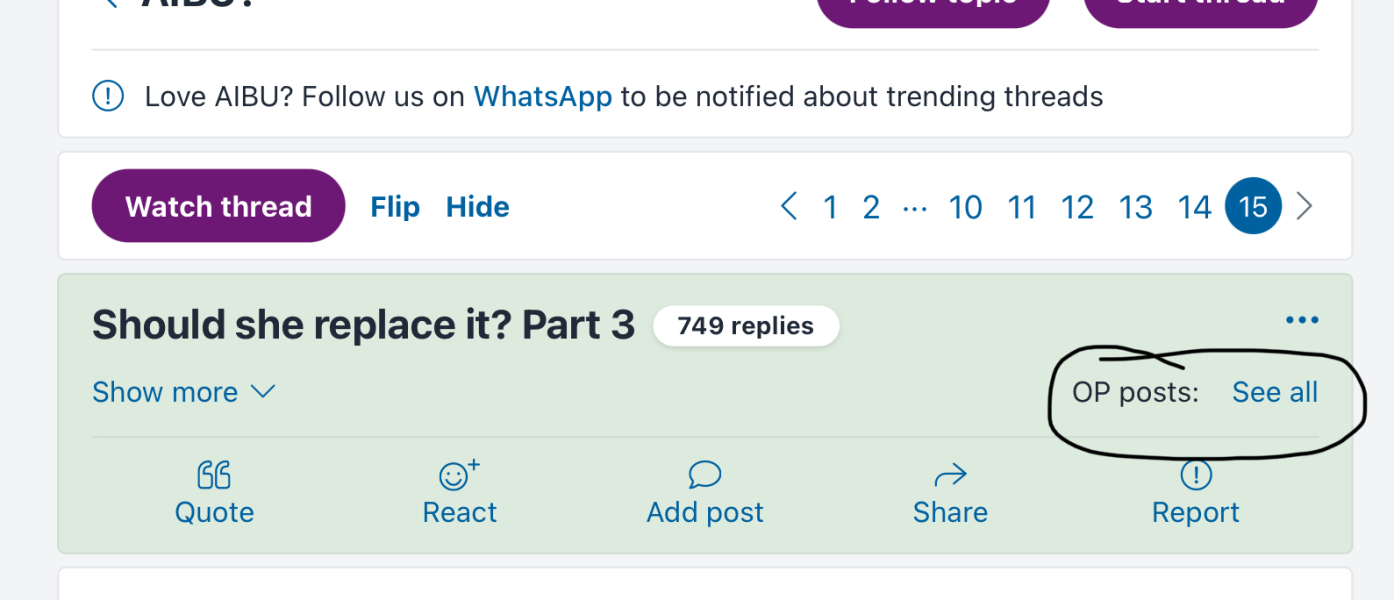Screen dimensions: 1394x600
Task: Click the Report exclamation icon
Action: [x=1195, y=475]
